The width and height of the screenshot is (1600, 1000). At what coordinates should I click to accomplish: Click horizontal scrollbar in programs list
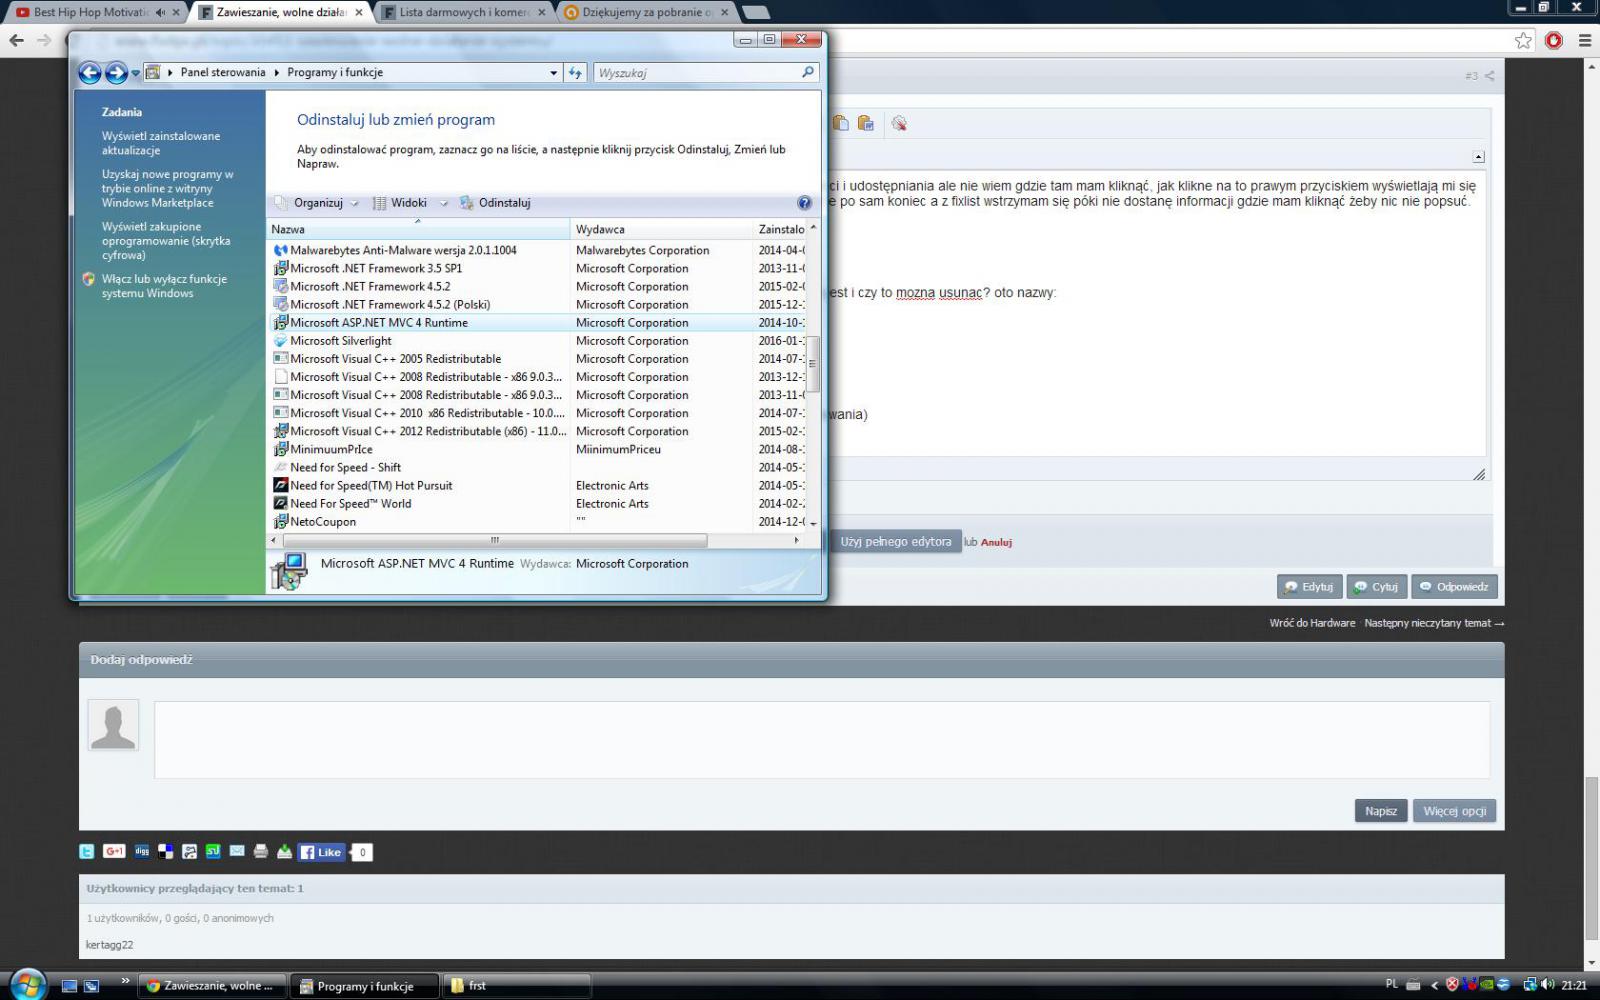click(x=495, y=540)
